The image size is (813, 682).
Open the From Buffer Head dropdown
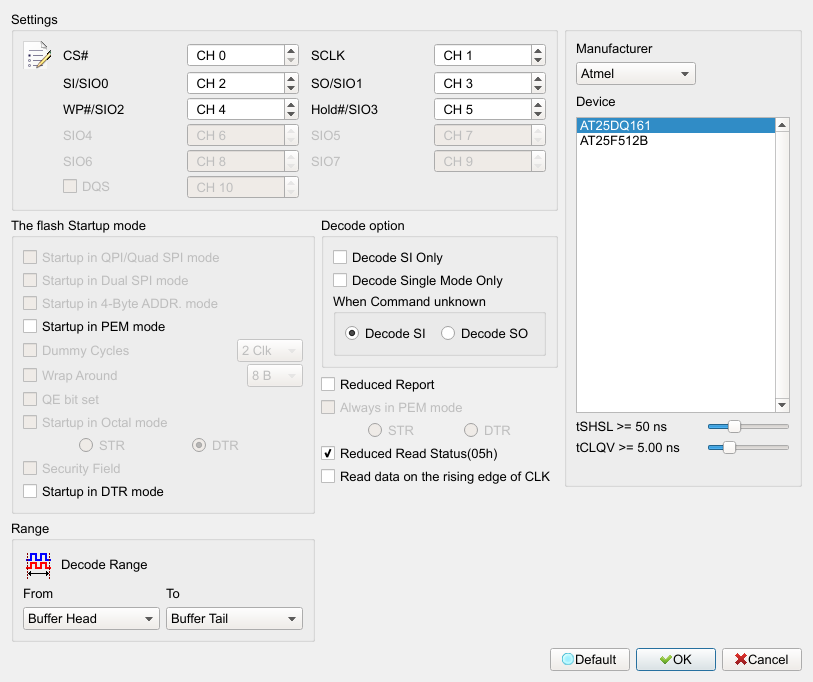91,618
